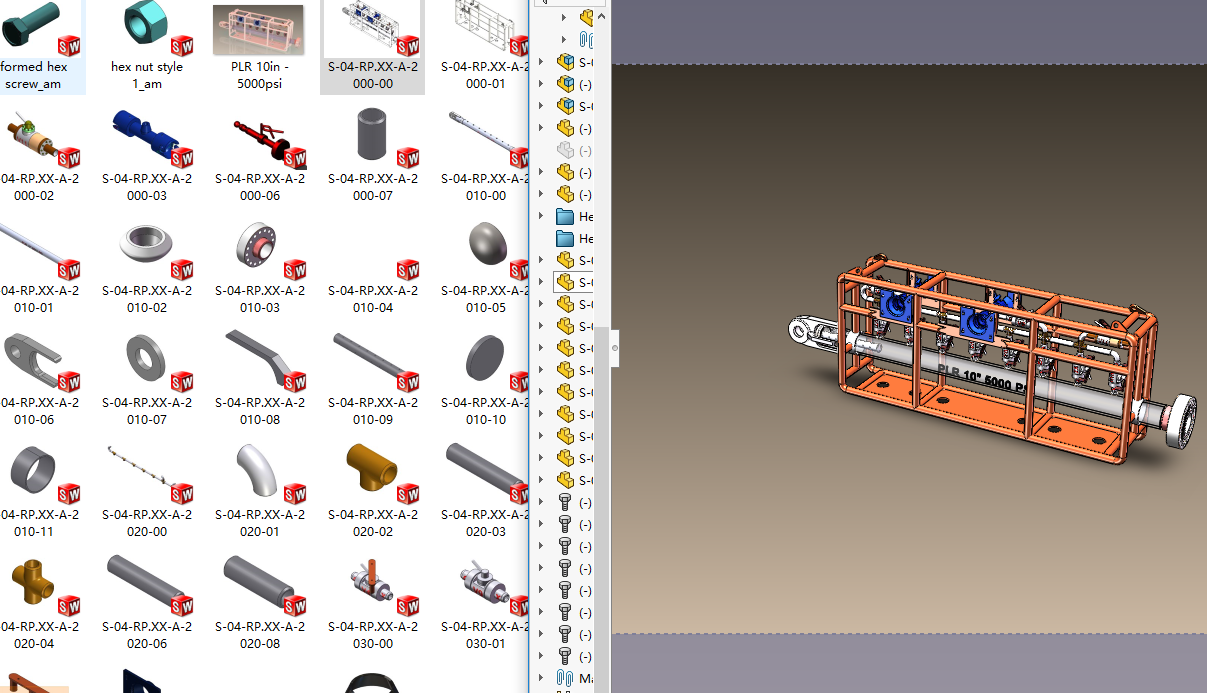The image size is (1207, 693).
Task: Click the 2020-03 pipe thumbnail
Action: click(x=487, y=473)
